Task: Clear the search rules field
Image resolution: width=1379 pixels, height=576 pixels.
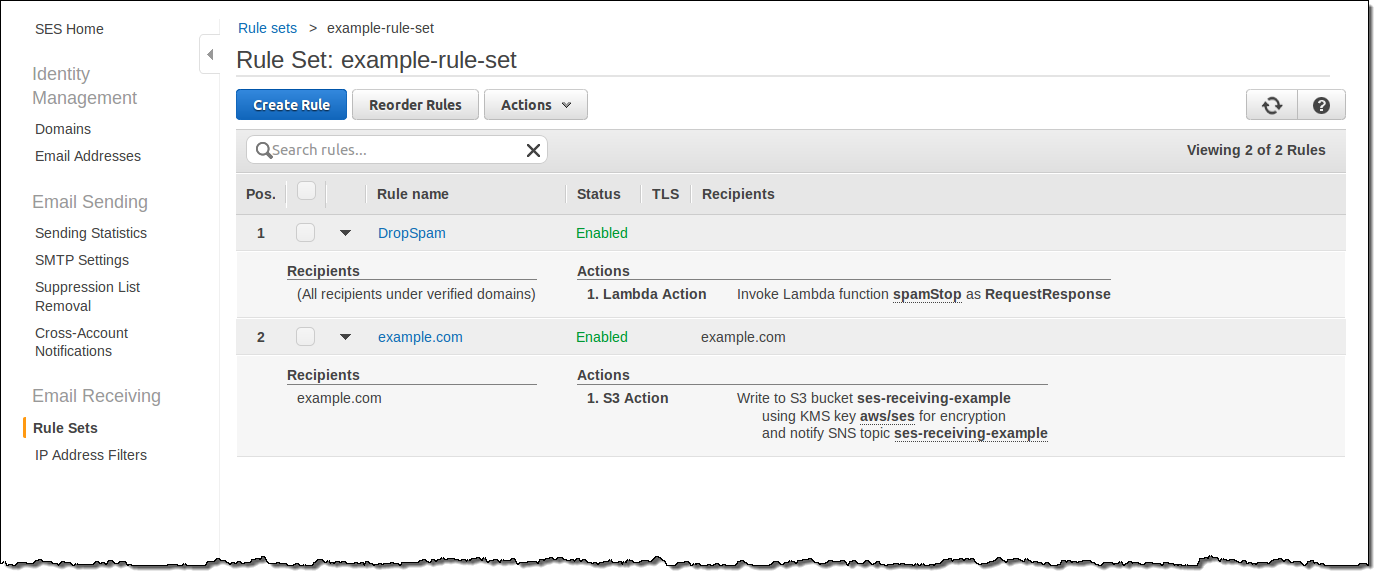Action: point(533,149)
